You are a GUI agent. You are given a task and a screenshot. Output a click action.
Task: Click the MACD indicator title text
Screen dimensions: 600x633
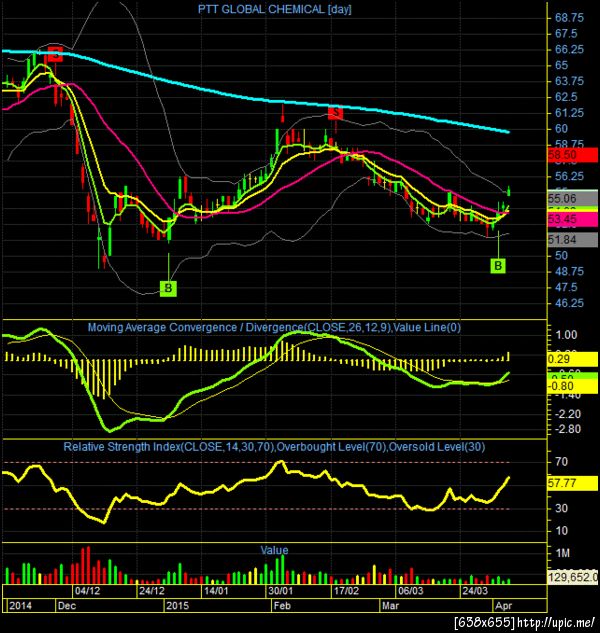[275, 327]
